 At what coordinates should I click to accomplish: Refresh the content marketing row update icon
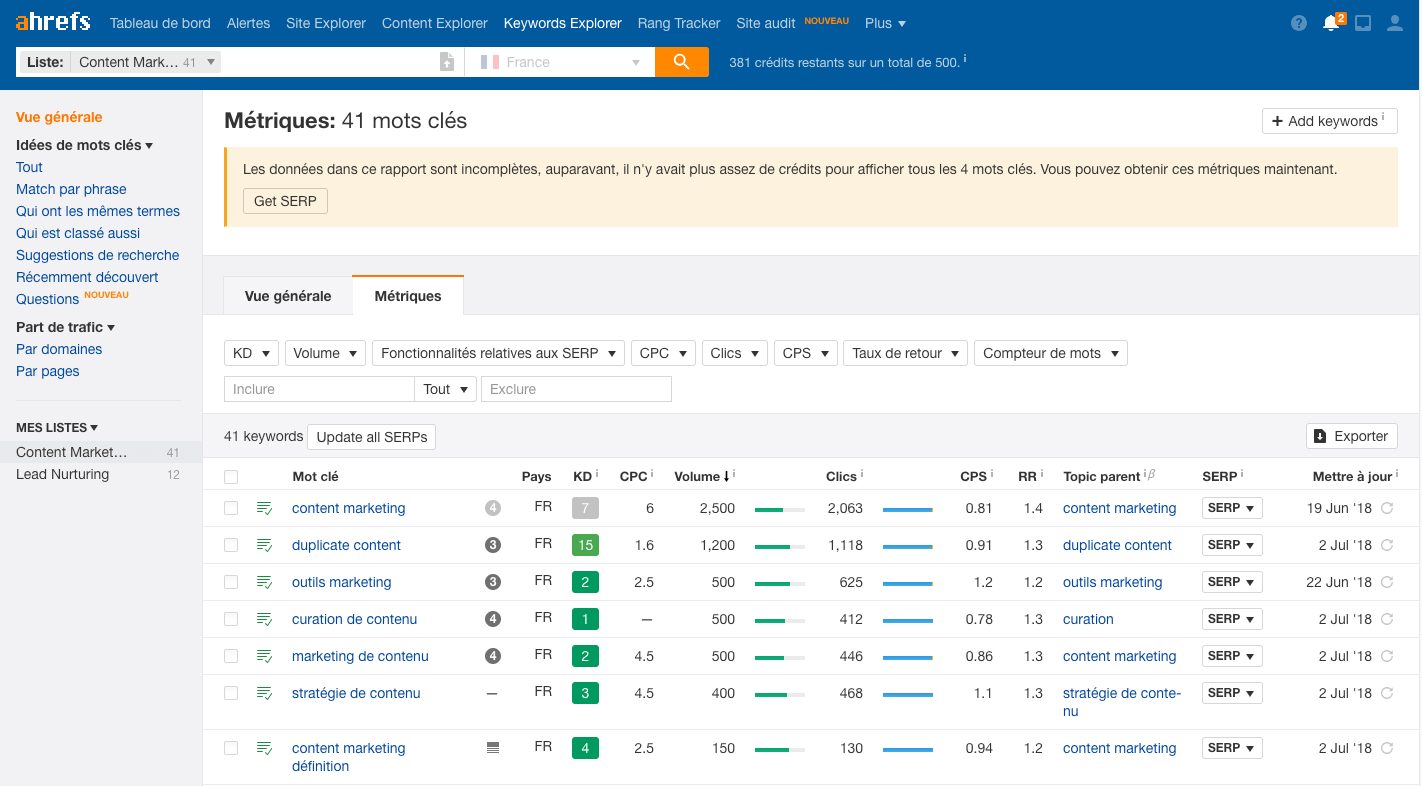pyautogui.click(x=1387, y=508)
